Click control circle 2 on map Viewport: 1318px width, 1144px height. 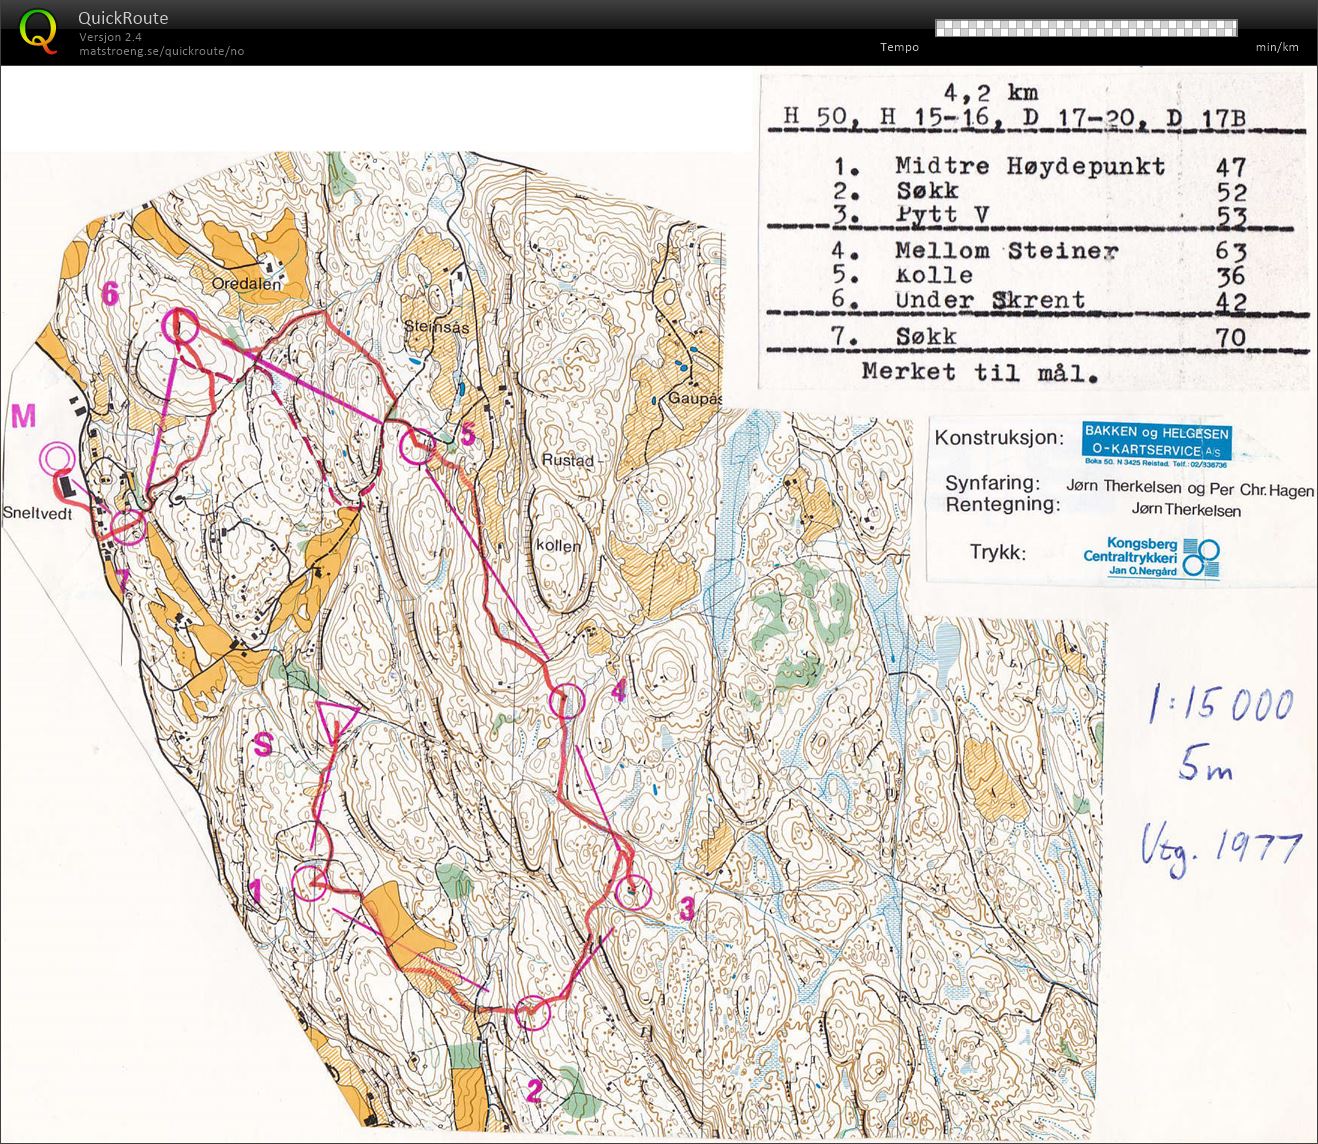[533, 1012]
